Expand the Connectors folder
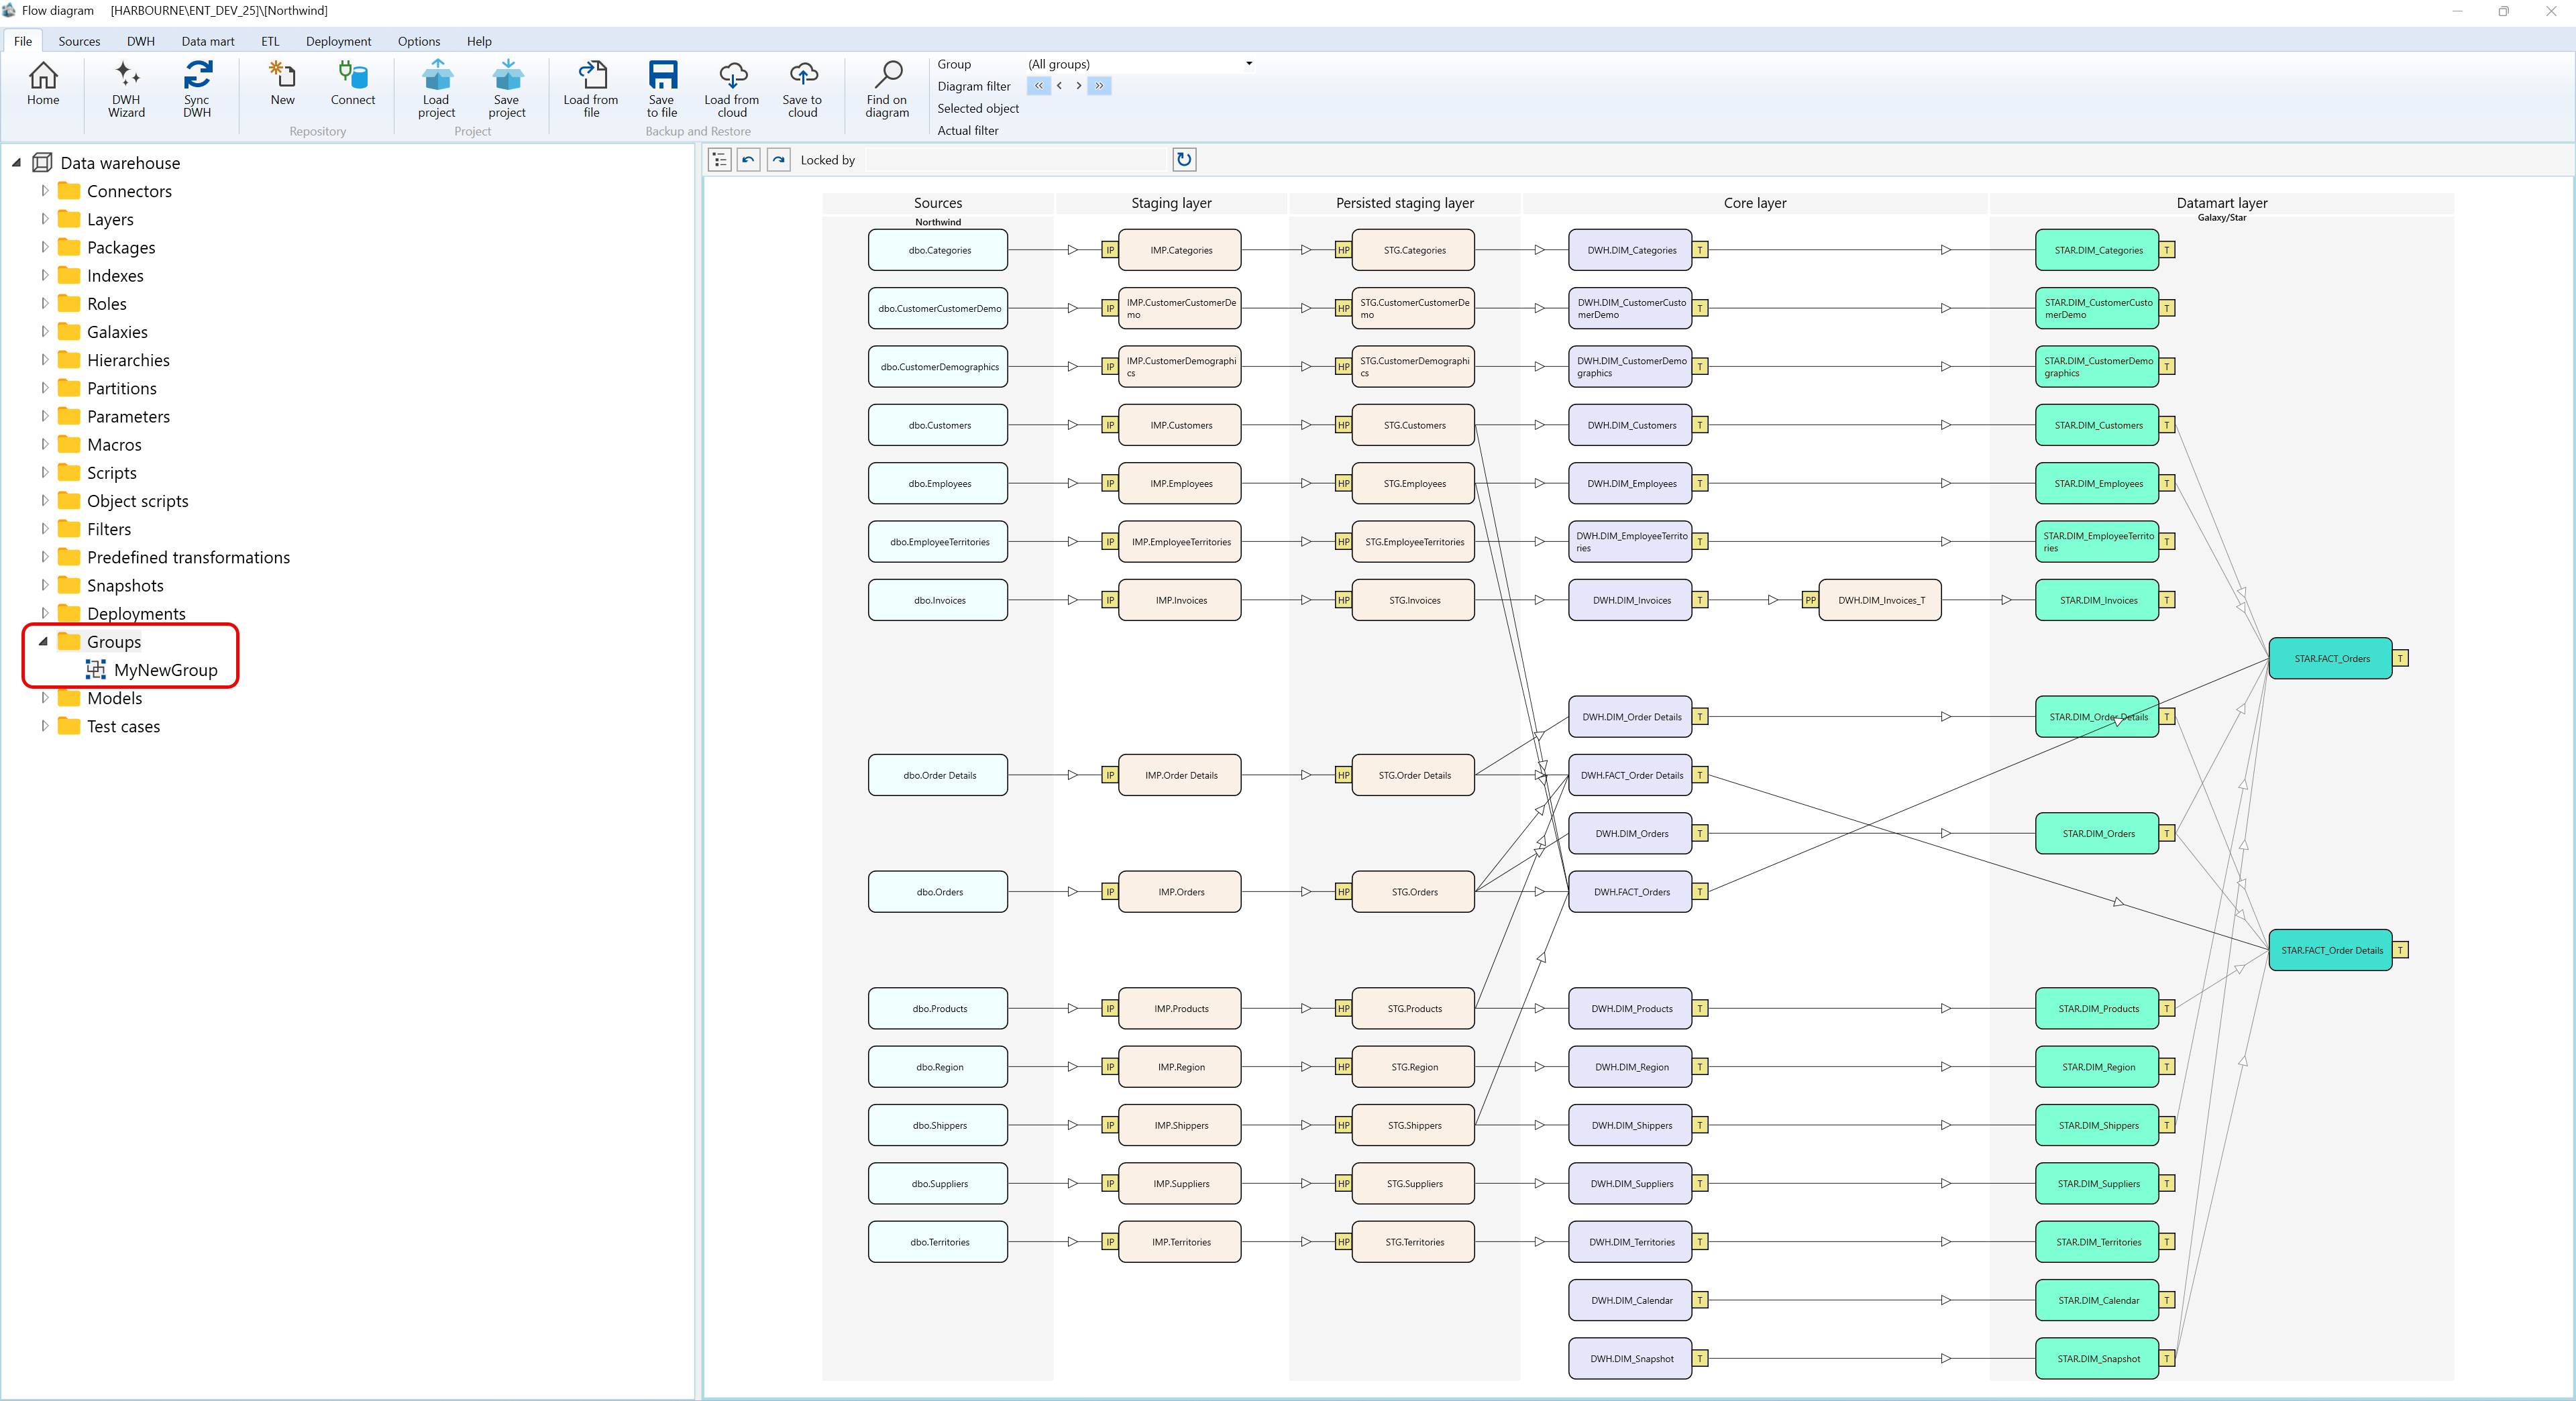 44,191
